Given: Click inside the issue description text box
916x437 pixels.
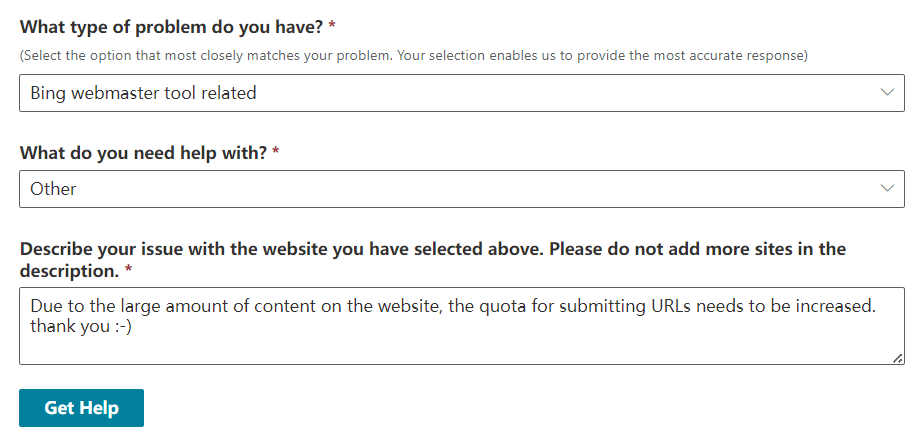Looking at the screenshot, I should coord(462,326).
